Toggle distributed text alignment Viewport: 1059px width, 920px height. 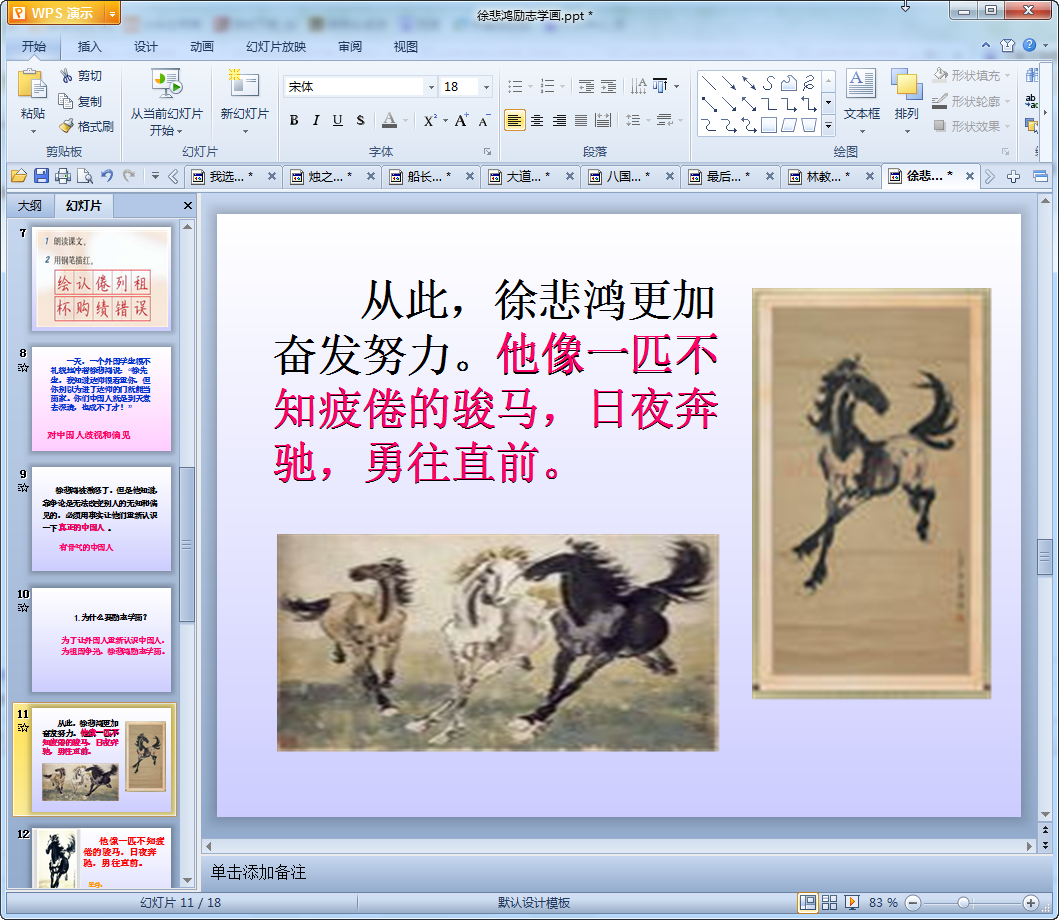603,120
